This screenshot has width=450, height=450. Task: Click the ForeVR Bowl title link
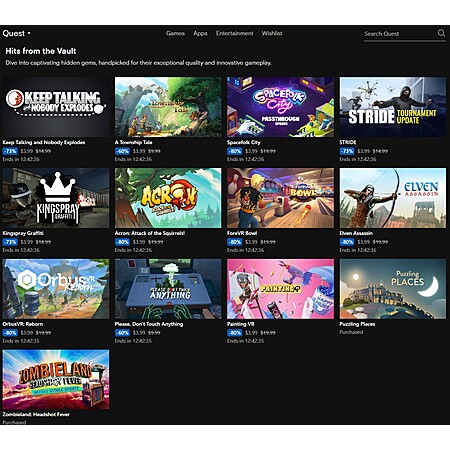(242, 233)
